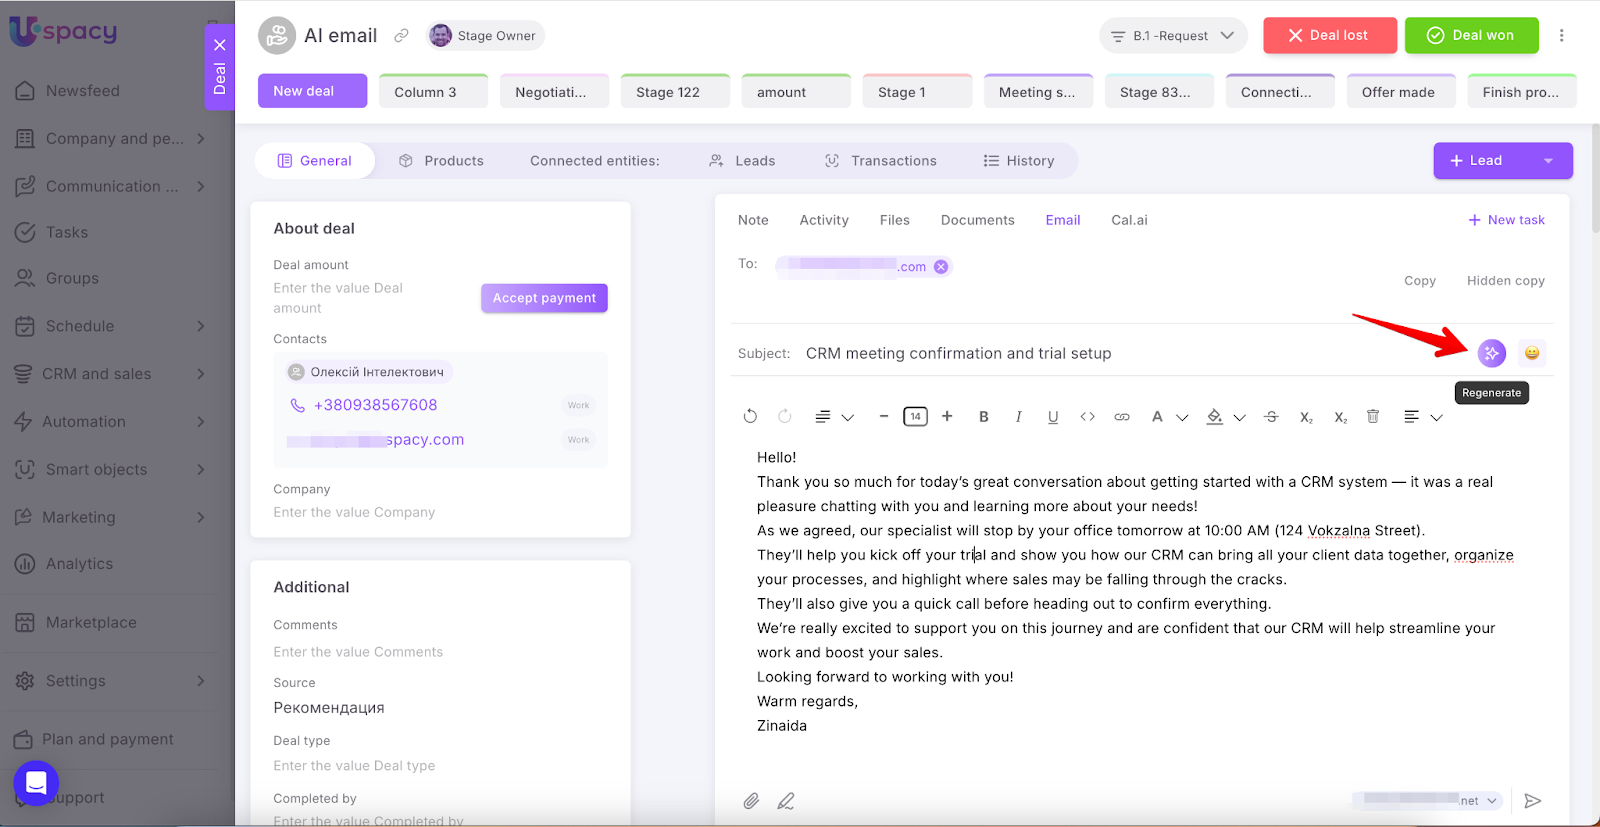Mark the deal as Deal won
Viewport: 1600px width, 827px height.
point(1471,36)
